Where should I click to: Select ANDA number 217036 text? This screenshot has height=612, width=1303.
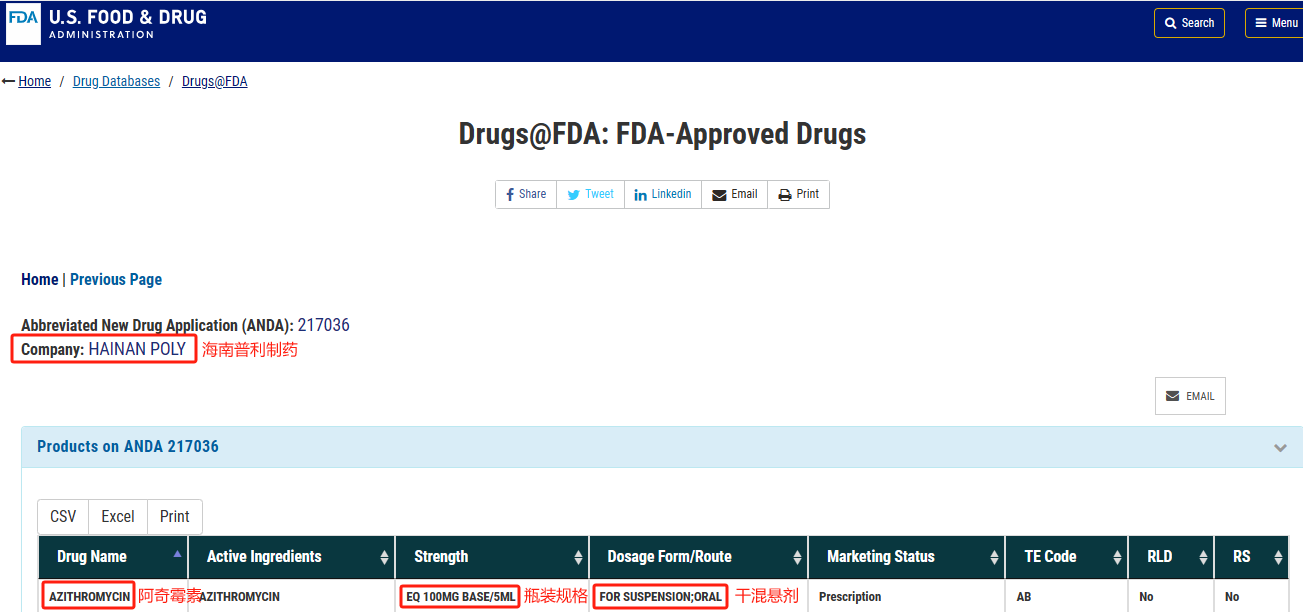[324, 325]
